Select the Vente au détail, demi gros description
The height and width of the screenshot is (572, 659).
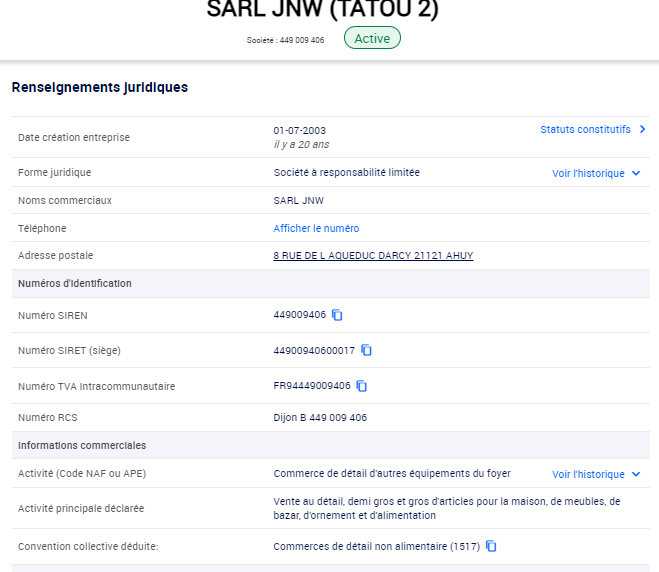[x=447, y=508]
